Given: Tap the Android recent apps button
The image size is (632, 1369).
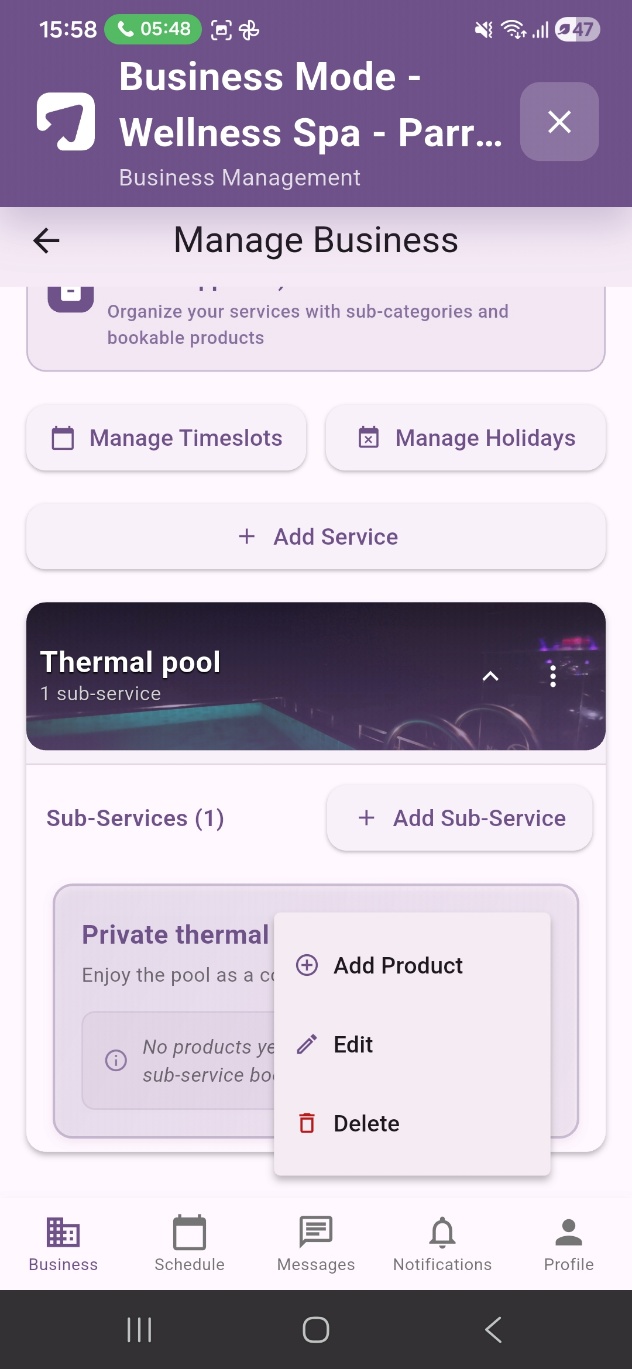Looking at the screenshot, I should click(x=139, y=1329).
